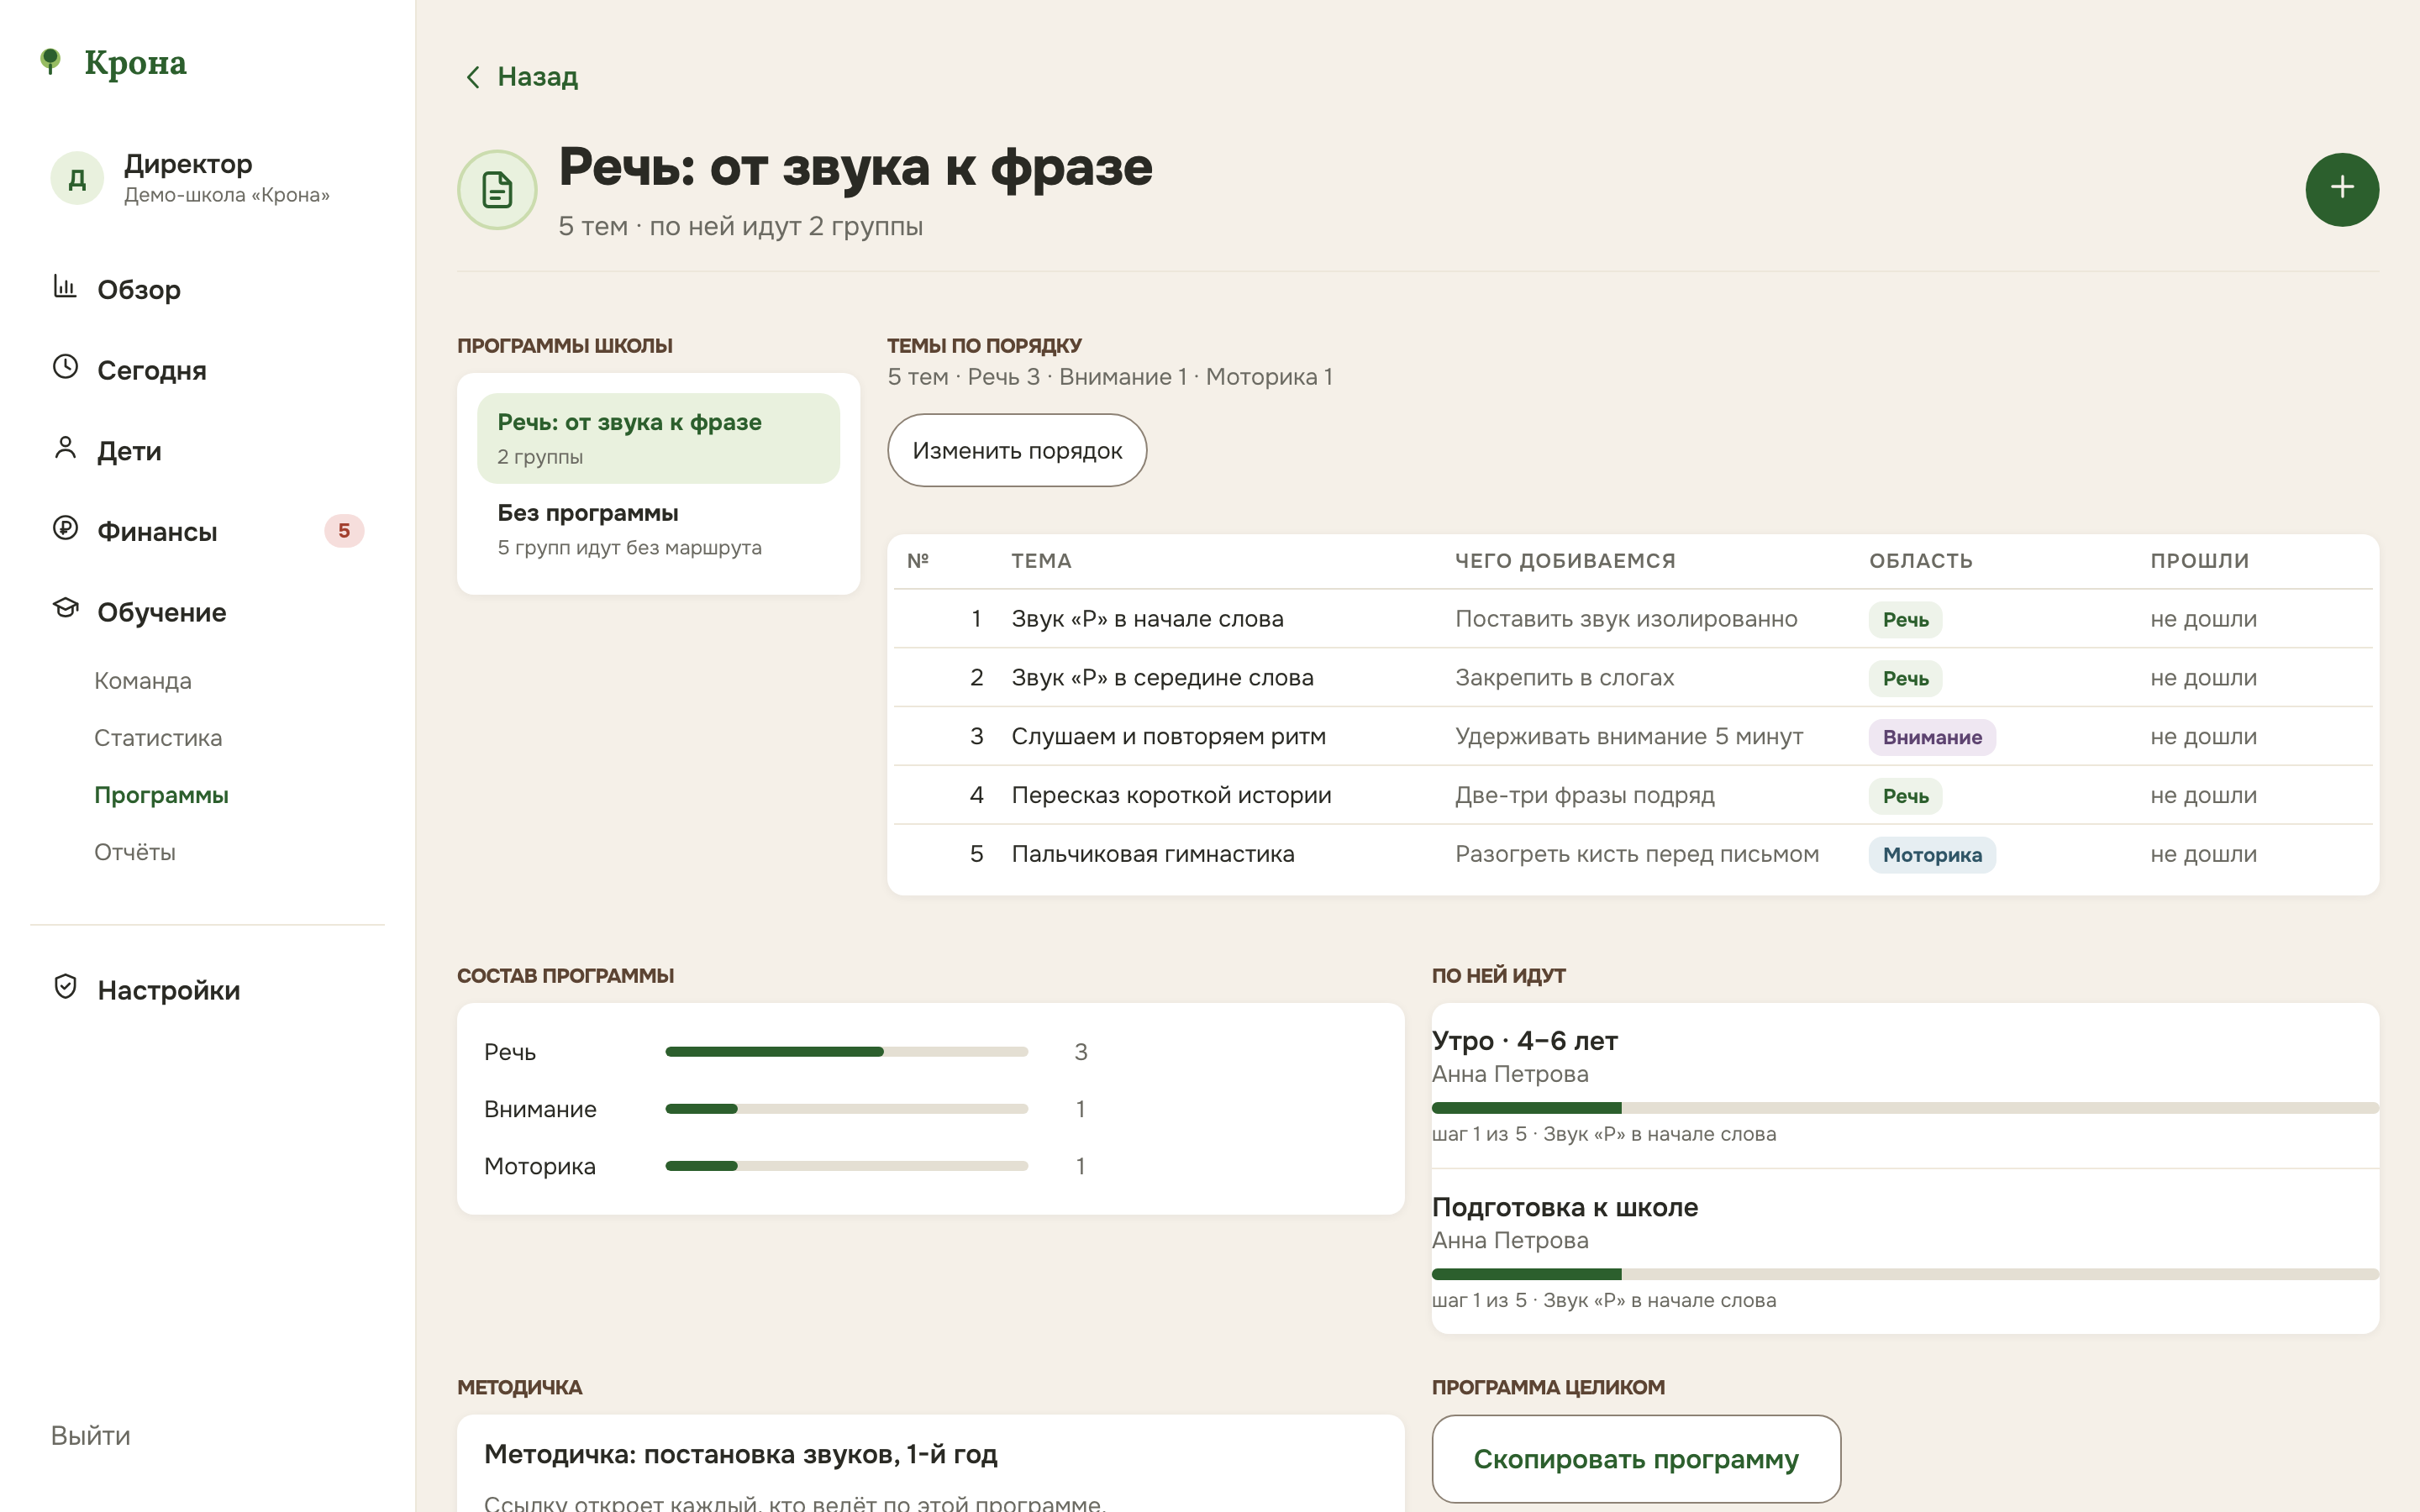Select Без программы list entry
Screen dimensions: 2420x1512
pyautogui.click(x=658, y=529)
